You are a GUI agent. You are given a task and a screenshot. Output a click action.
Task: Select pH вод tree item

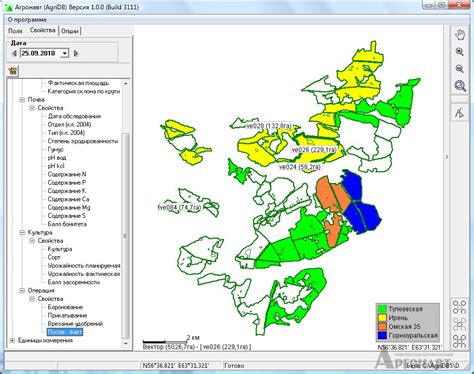pos(57,158)
